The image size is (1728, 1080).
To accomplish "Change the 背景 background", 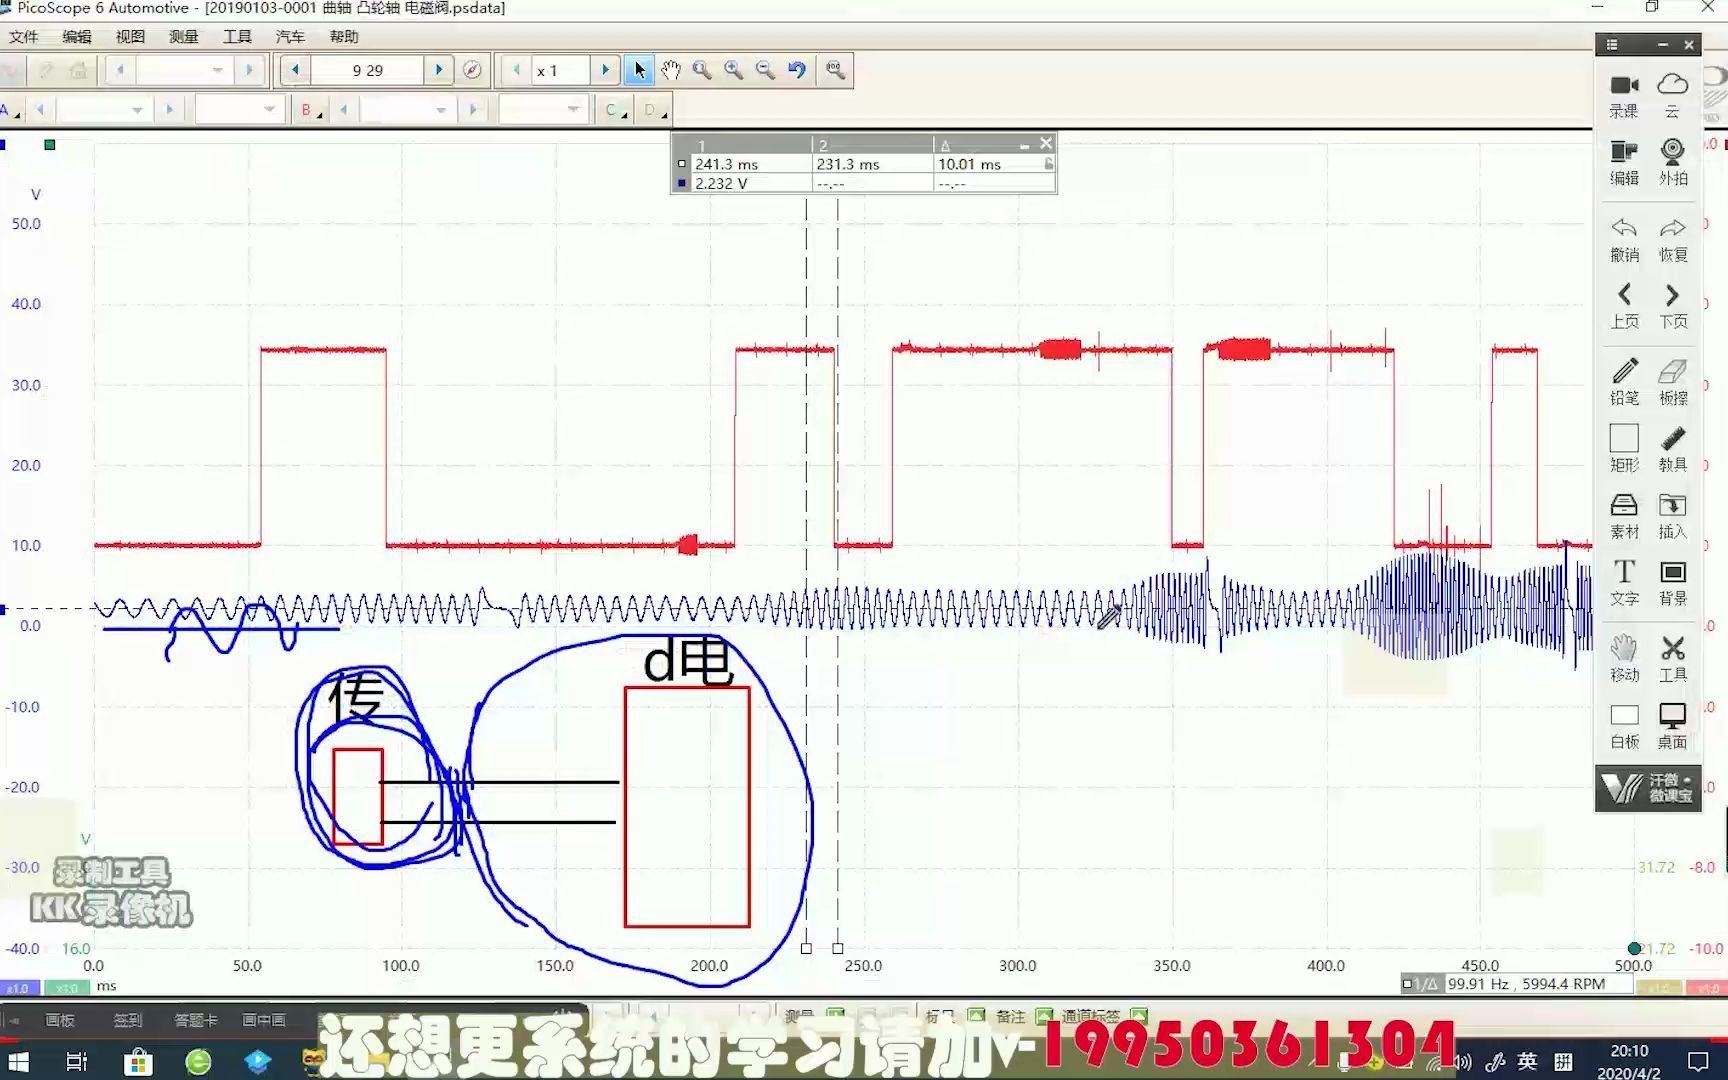I will 1673,583.
